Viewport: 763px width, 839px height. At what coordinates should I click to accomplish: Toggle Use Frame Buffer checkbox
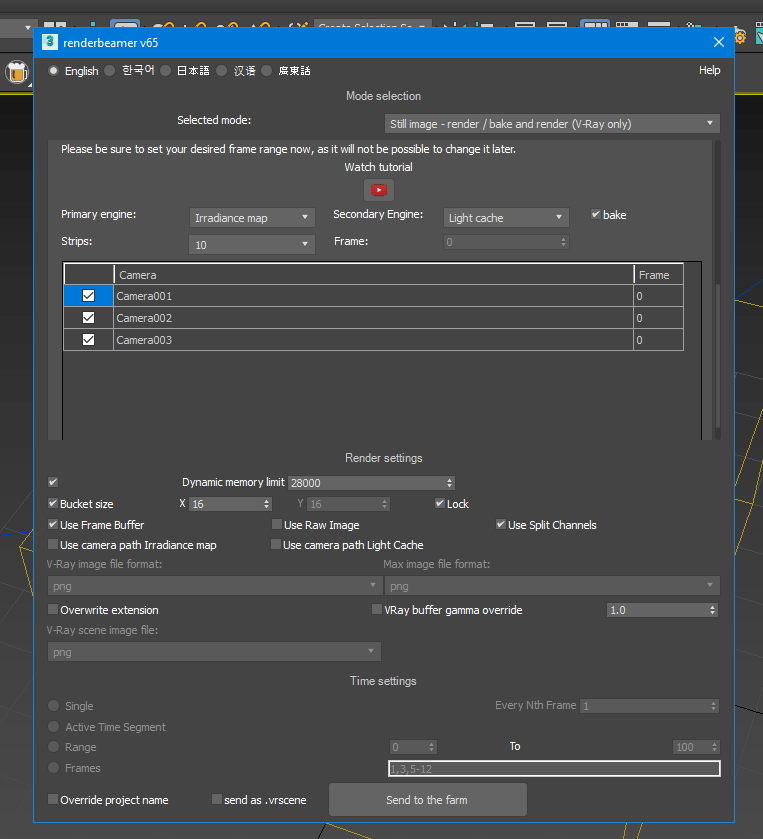click(53, 524)
